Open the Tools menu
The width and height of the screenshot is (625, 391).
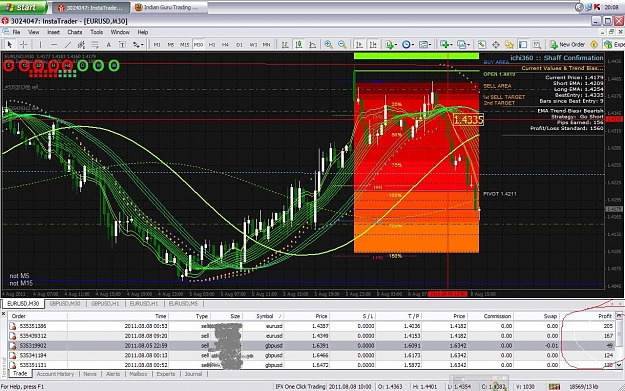tap(96, 32)
